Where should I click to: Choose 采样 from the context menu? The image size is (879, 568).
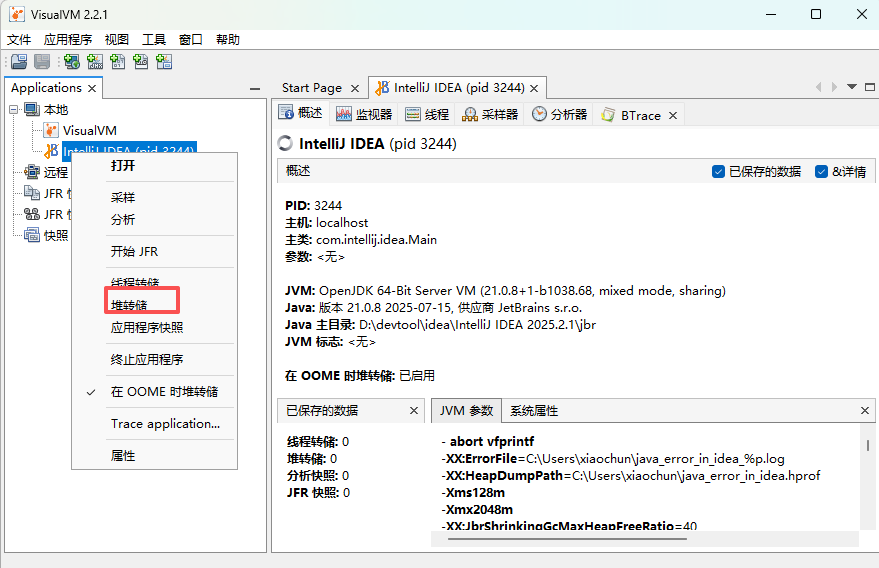(x=154, y=197)
